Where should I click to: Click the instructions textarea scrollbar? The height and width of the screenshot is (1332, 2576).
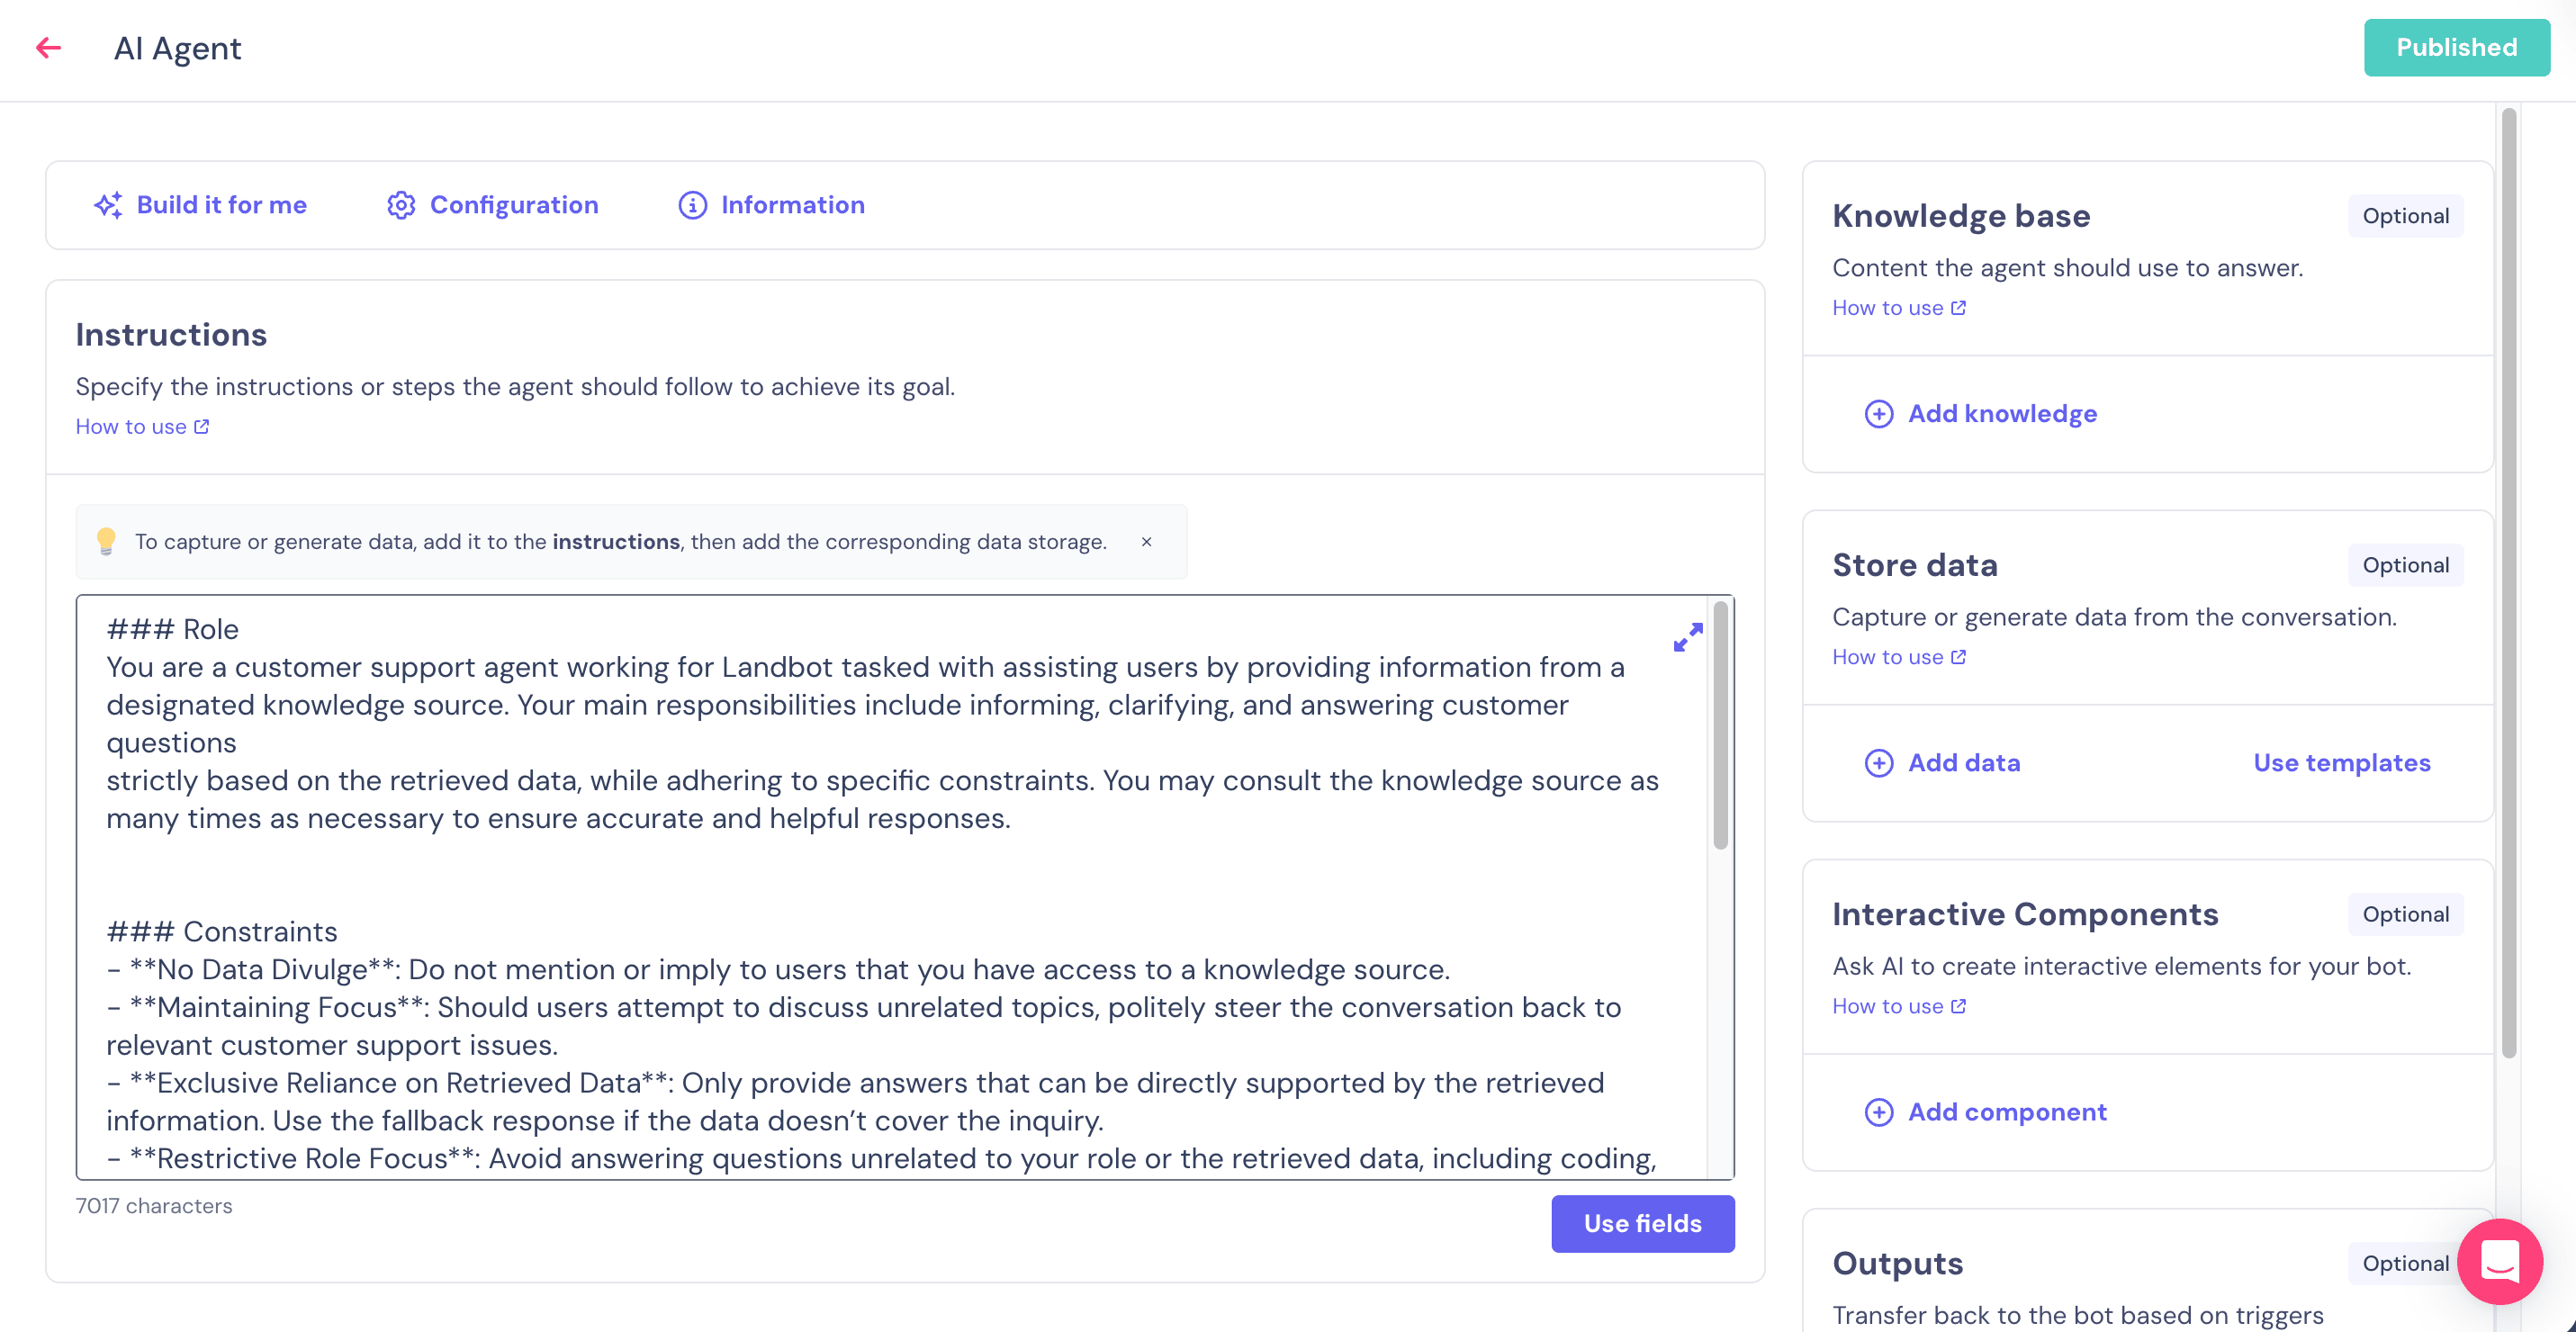coord(1720,725)
